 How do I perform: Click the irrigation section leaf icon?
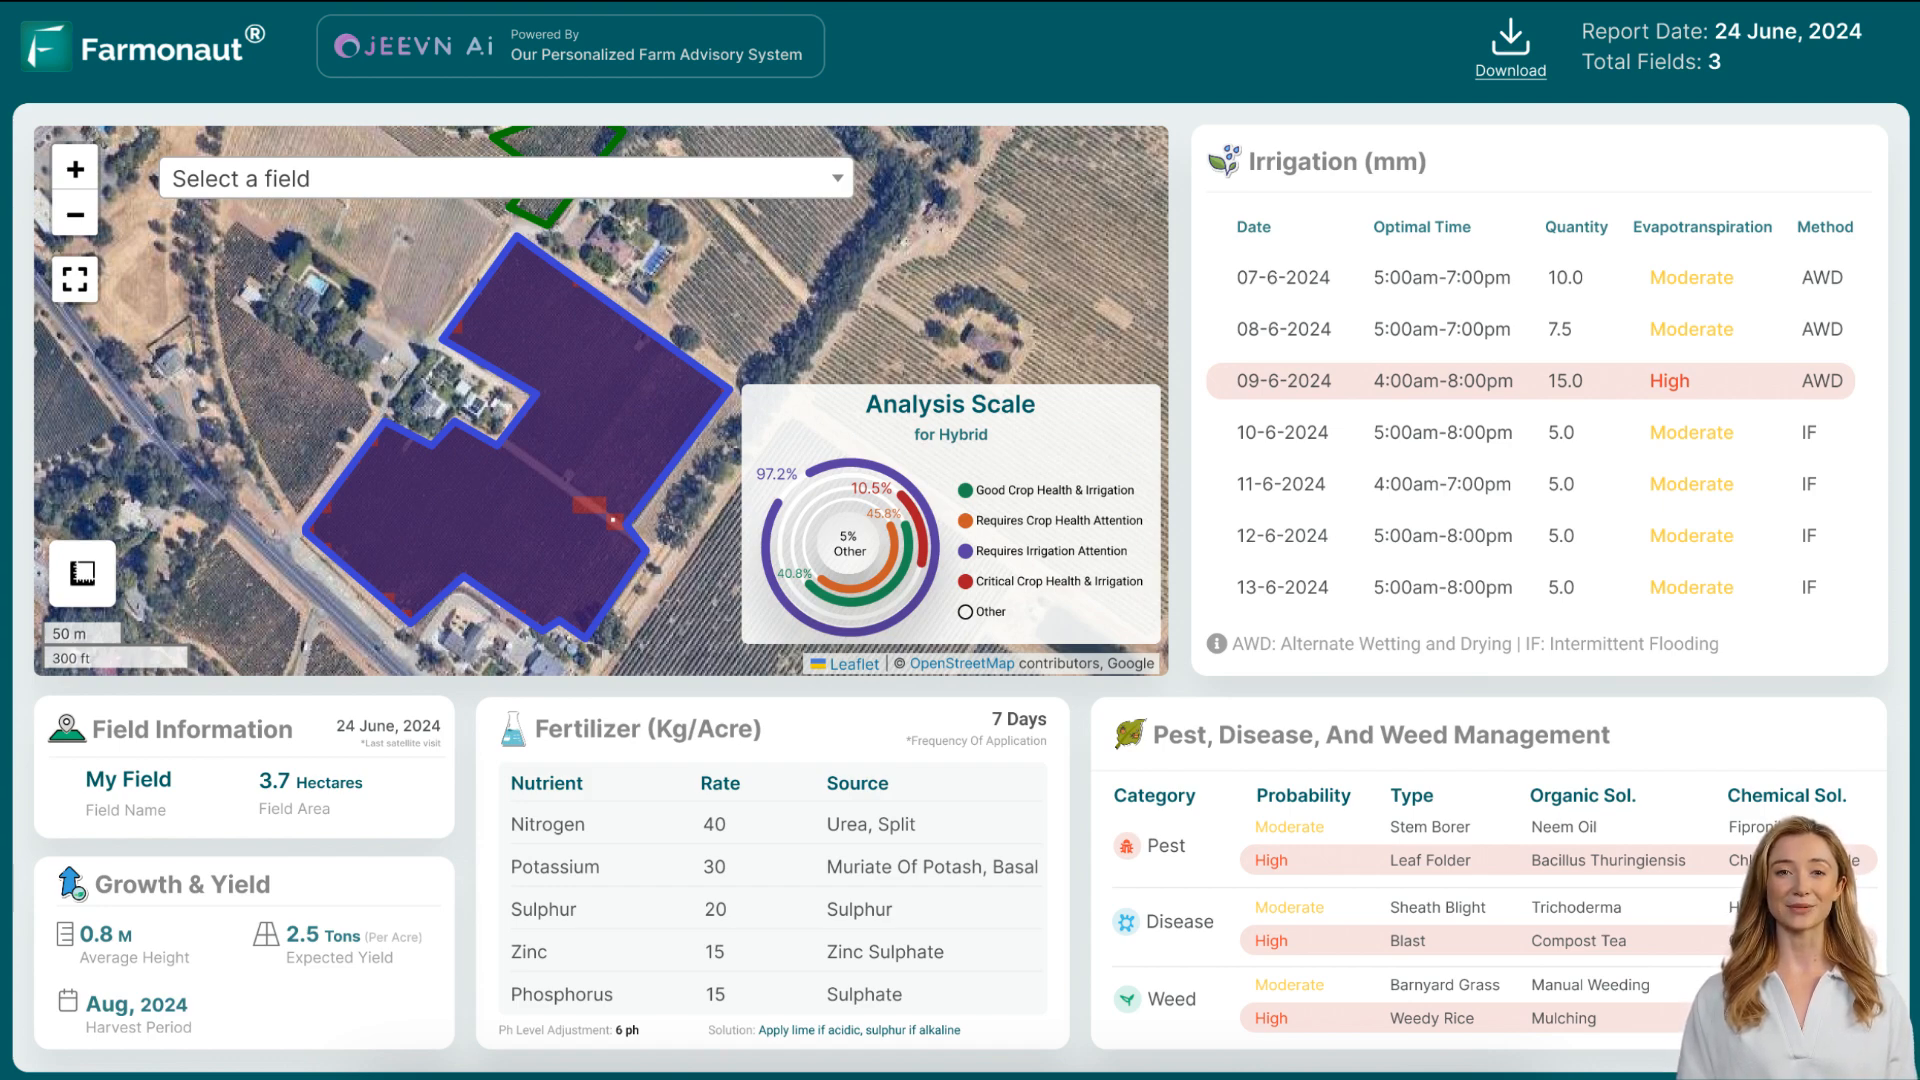point(1224,161)
